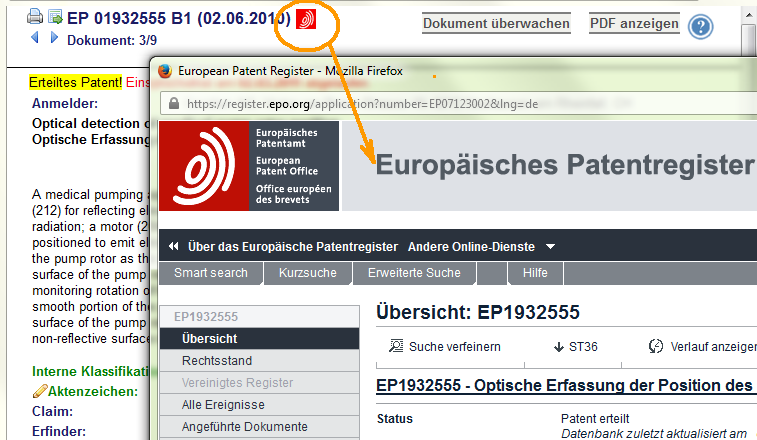The height and width of the screenshot is (440, 757).
Task: Click PDF anzeigen button
Action: click(x=634, y=23)
